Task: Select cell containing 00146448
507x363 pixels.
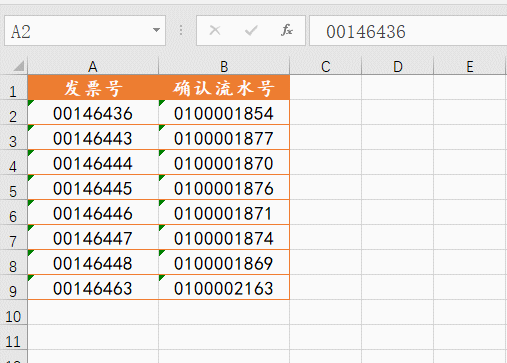Action: pyautogui.click(x=93, y=263)
